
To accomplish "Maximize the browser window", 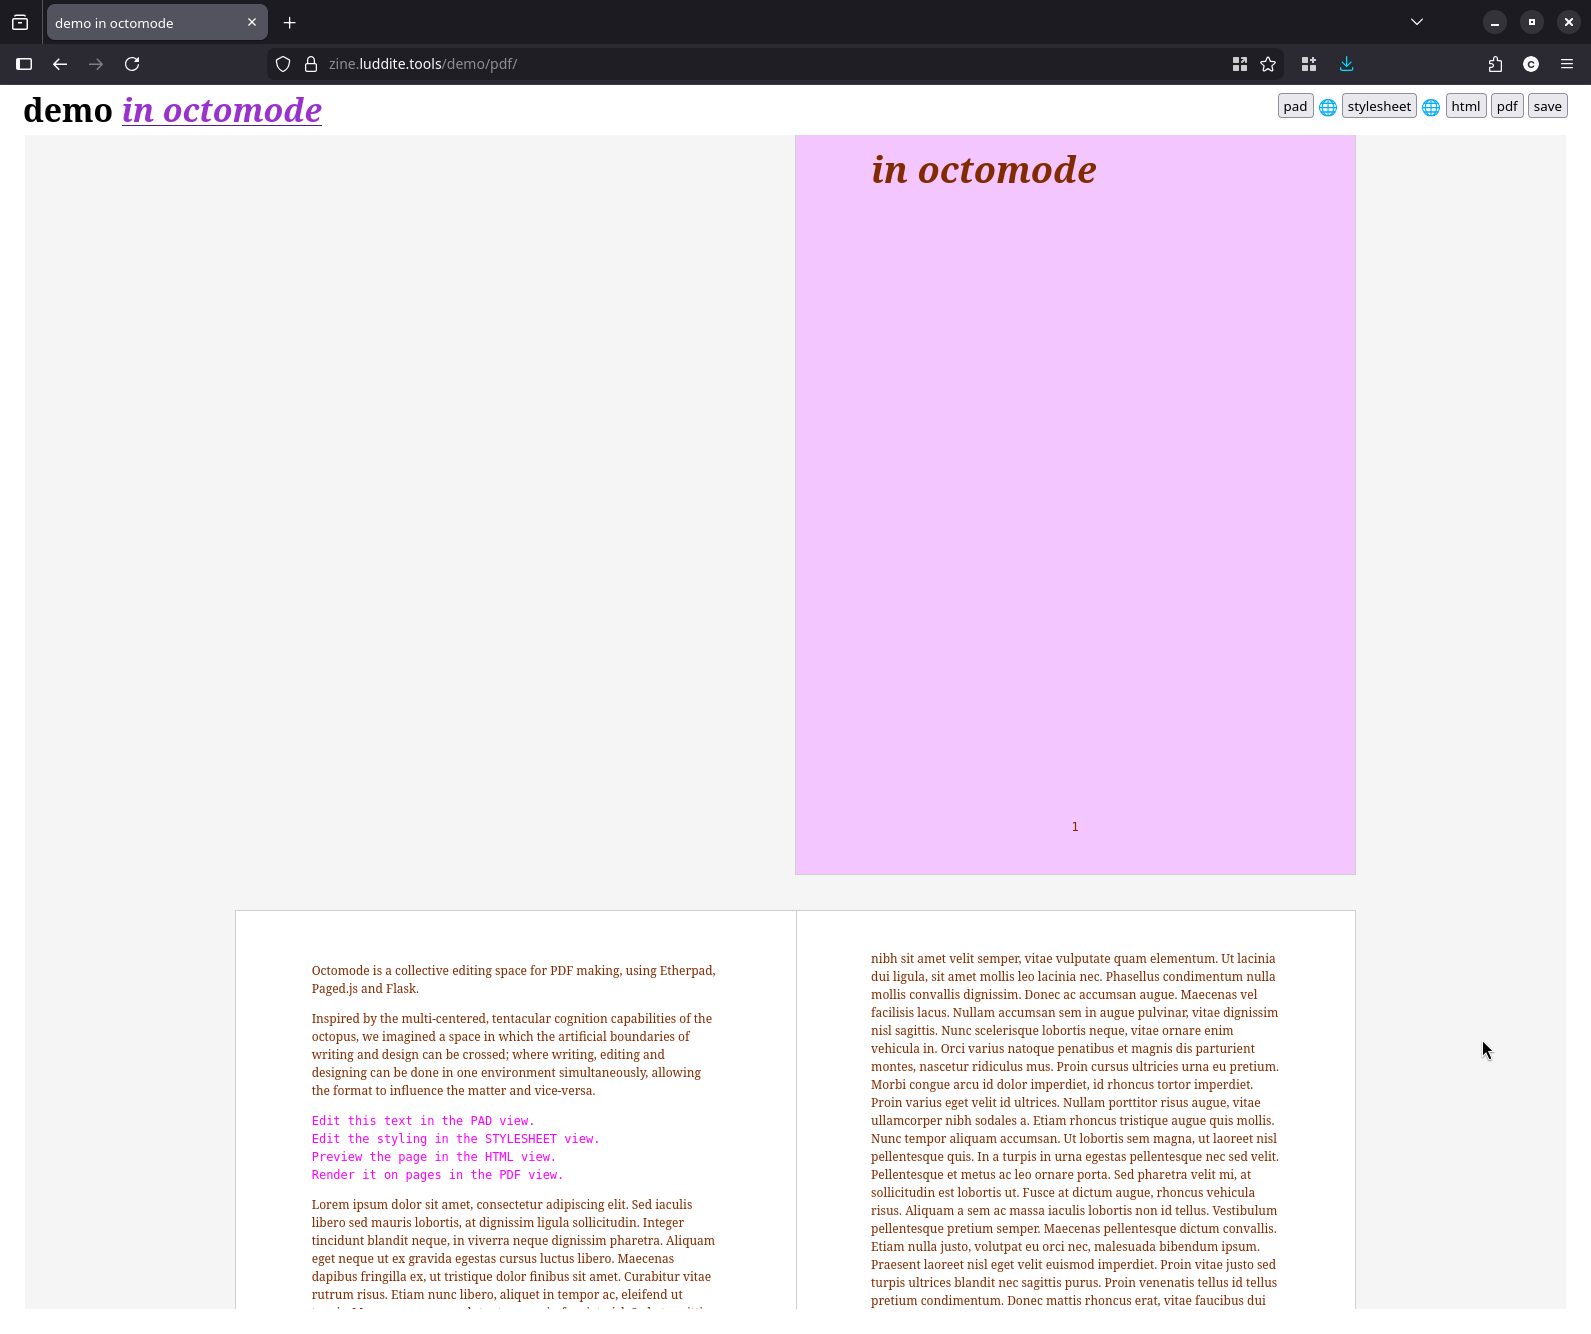I will [1532, 22].
